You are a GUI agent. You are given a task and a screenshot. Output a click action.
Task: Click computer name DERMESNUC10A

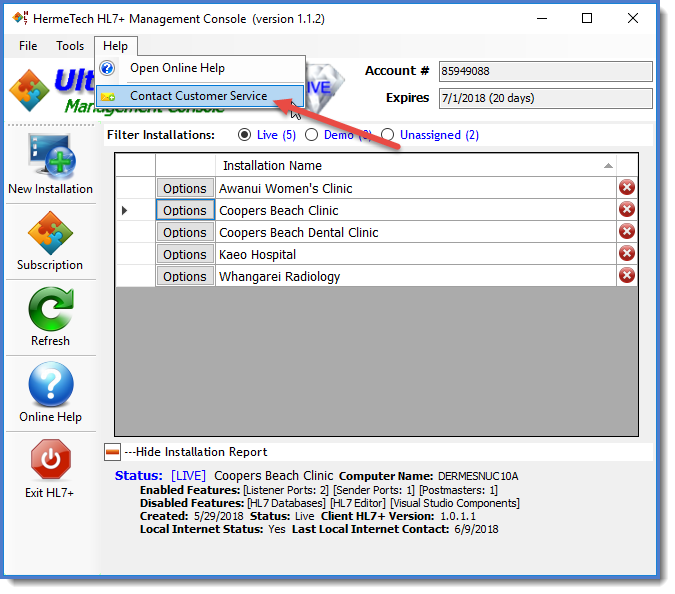(478, 476)
